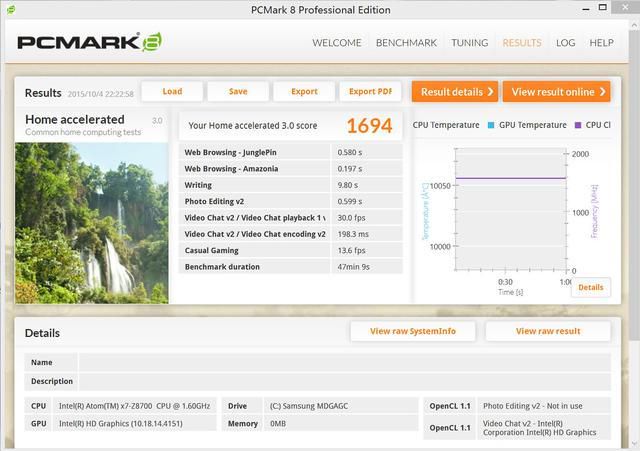Click the chart Details button
640x451 pixels.
(591, 287)
